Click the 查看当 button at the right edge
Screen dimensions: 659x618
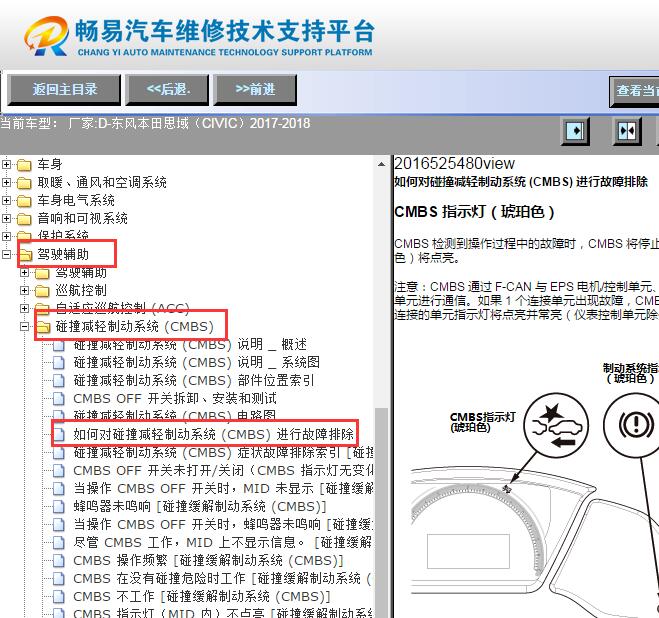coord(634,91)
